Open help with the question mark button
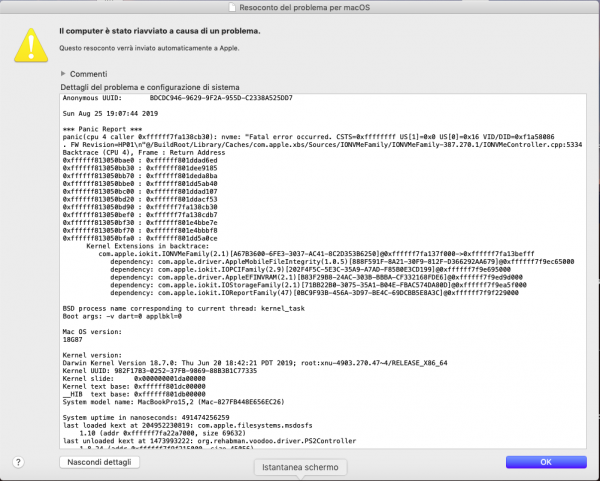600x481 pixels. coord(18,462)
